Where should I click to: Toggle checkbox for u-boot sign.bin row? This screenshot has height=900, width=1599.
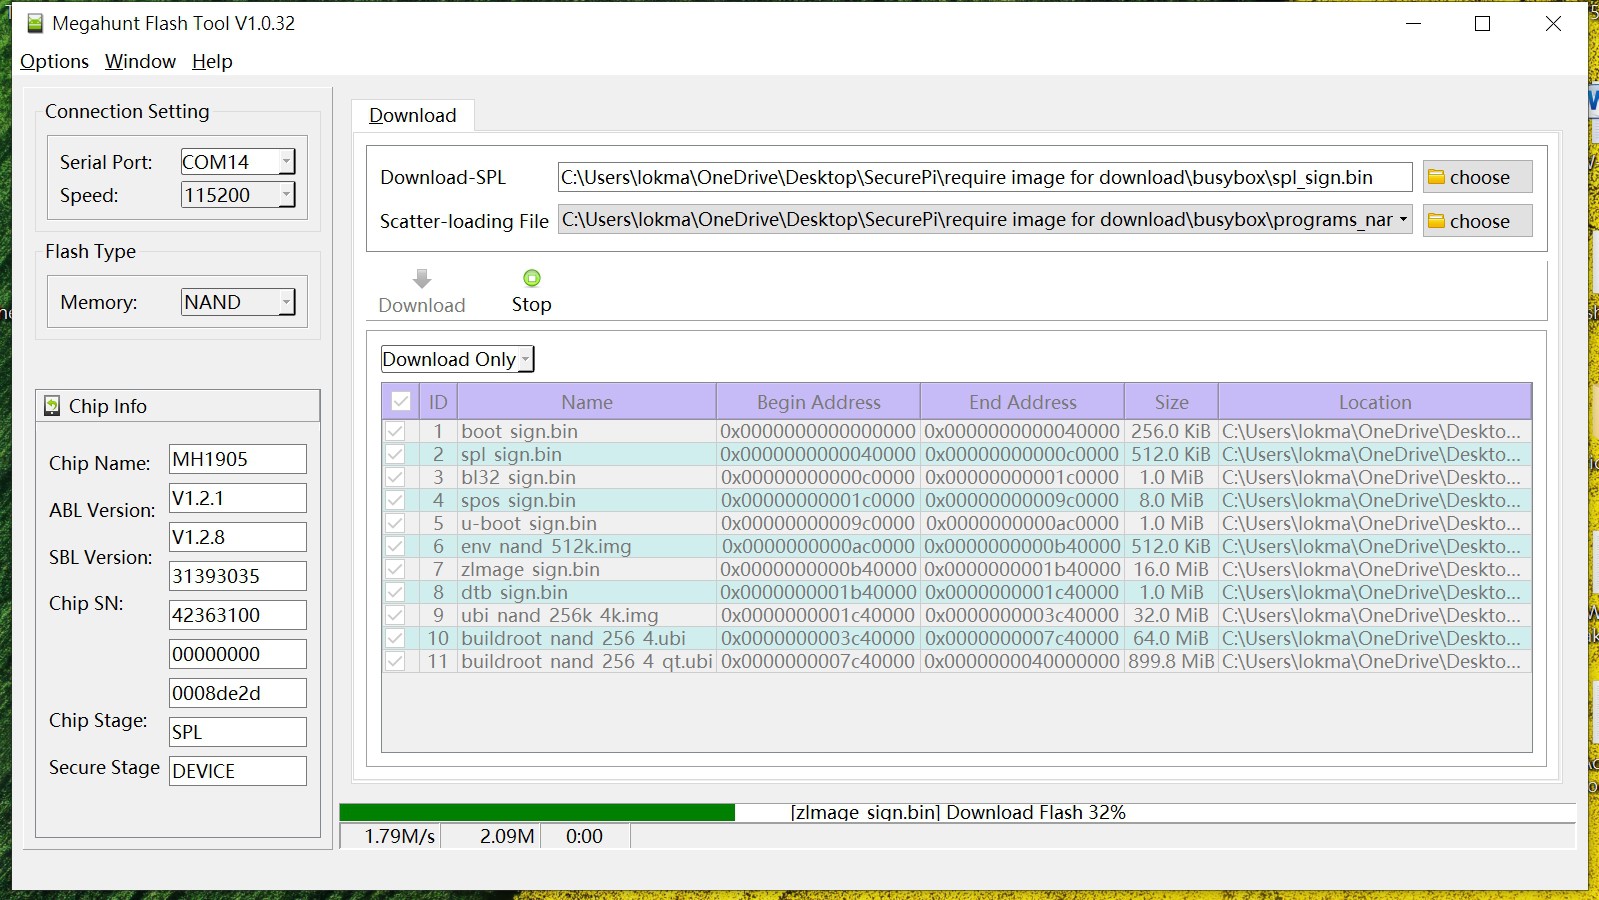click(396, 523)
